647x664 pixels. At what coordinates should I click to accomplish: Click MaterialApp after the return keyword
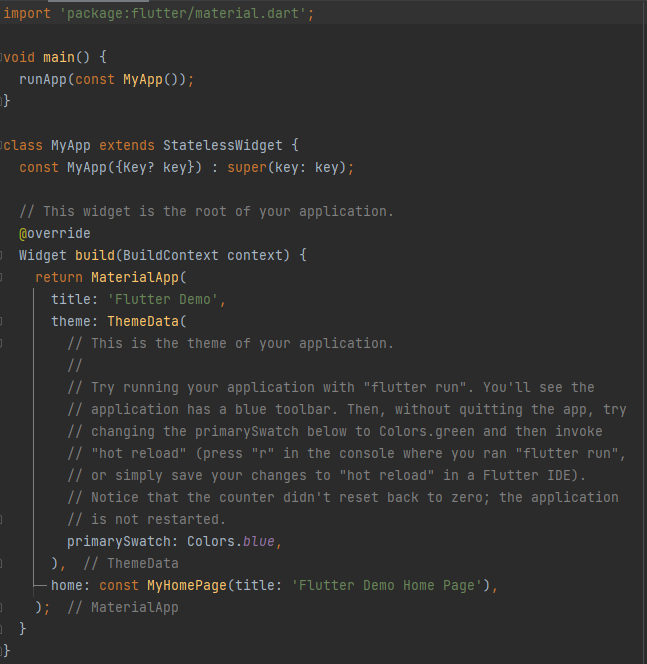135,277
